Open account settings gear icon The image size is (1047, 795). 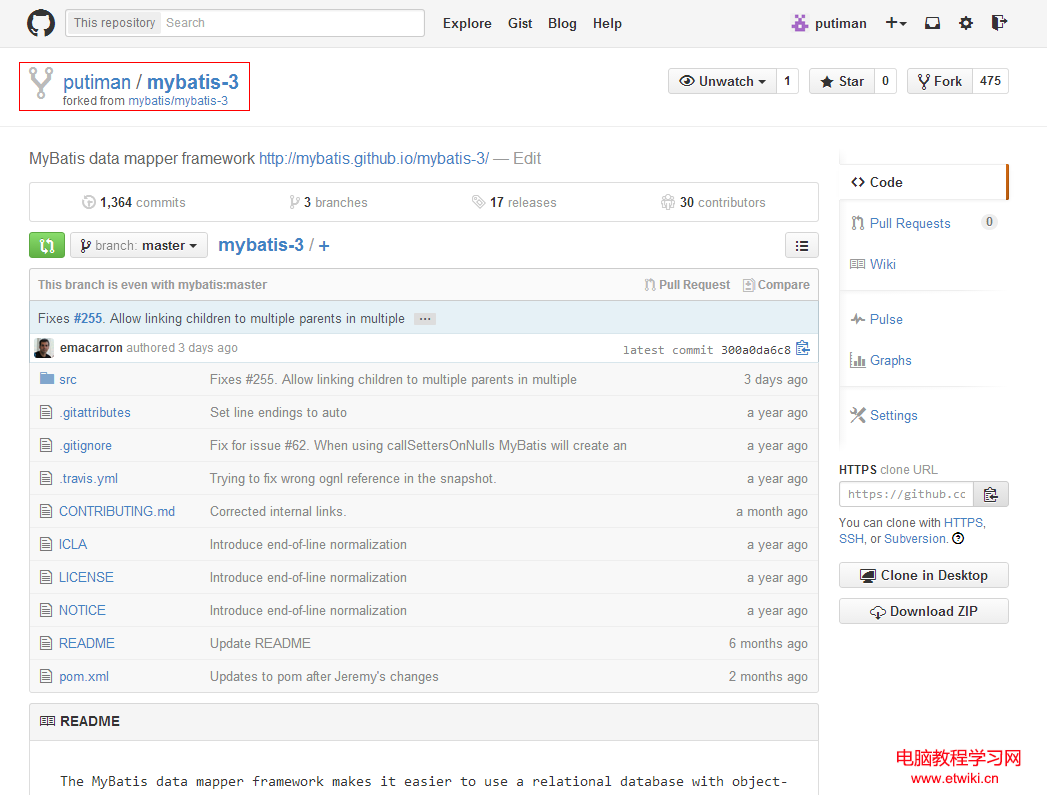tap(966, 23)
